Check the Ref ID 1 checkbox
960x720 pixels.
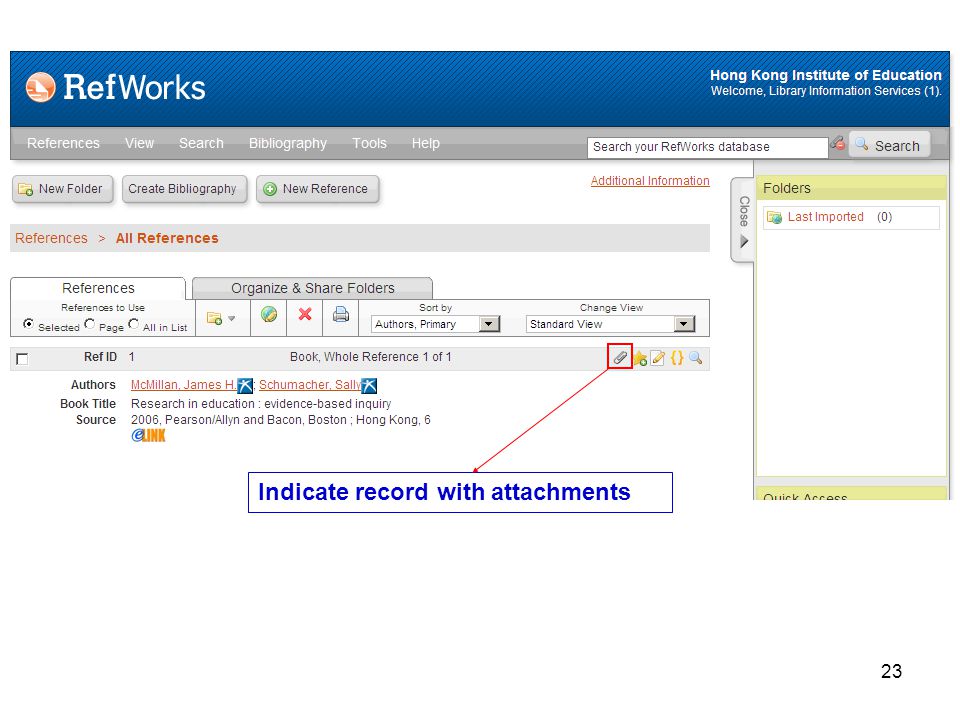point(22,359)
